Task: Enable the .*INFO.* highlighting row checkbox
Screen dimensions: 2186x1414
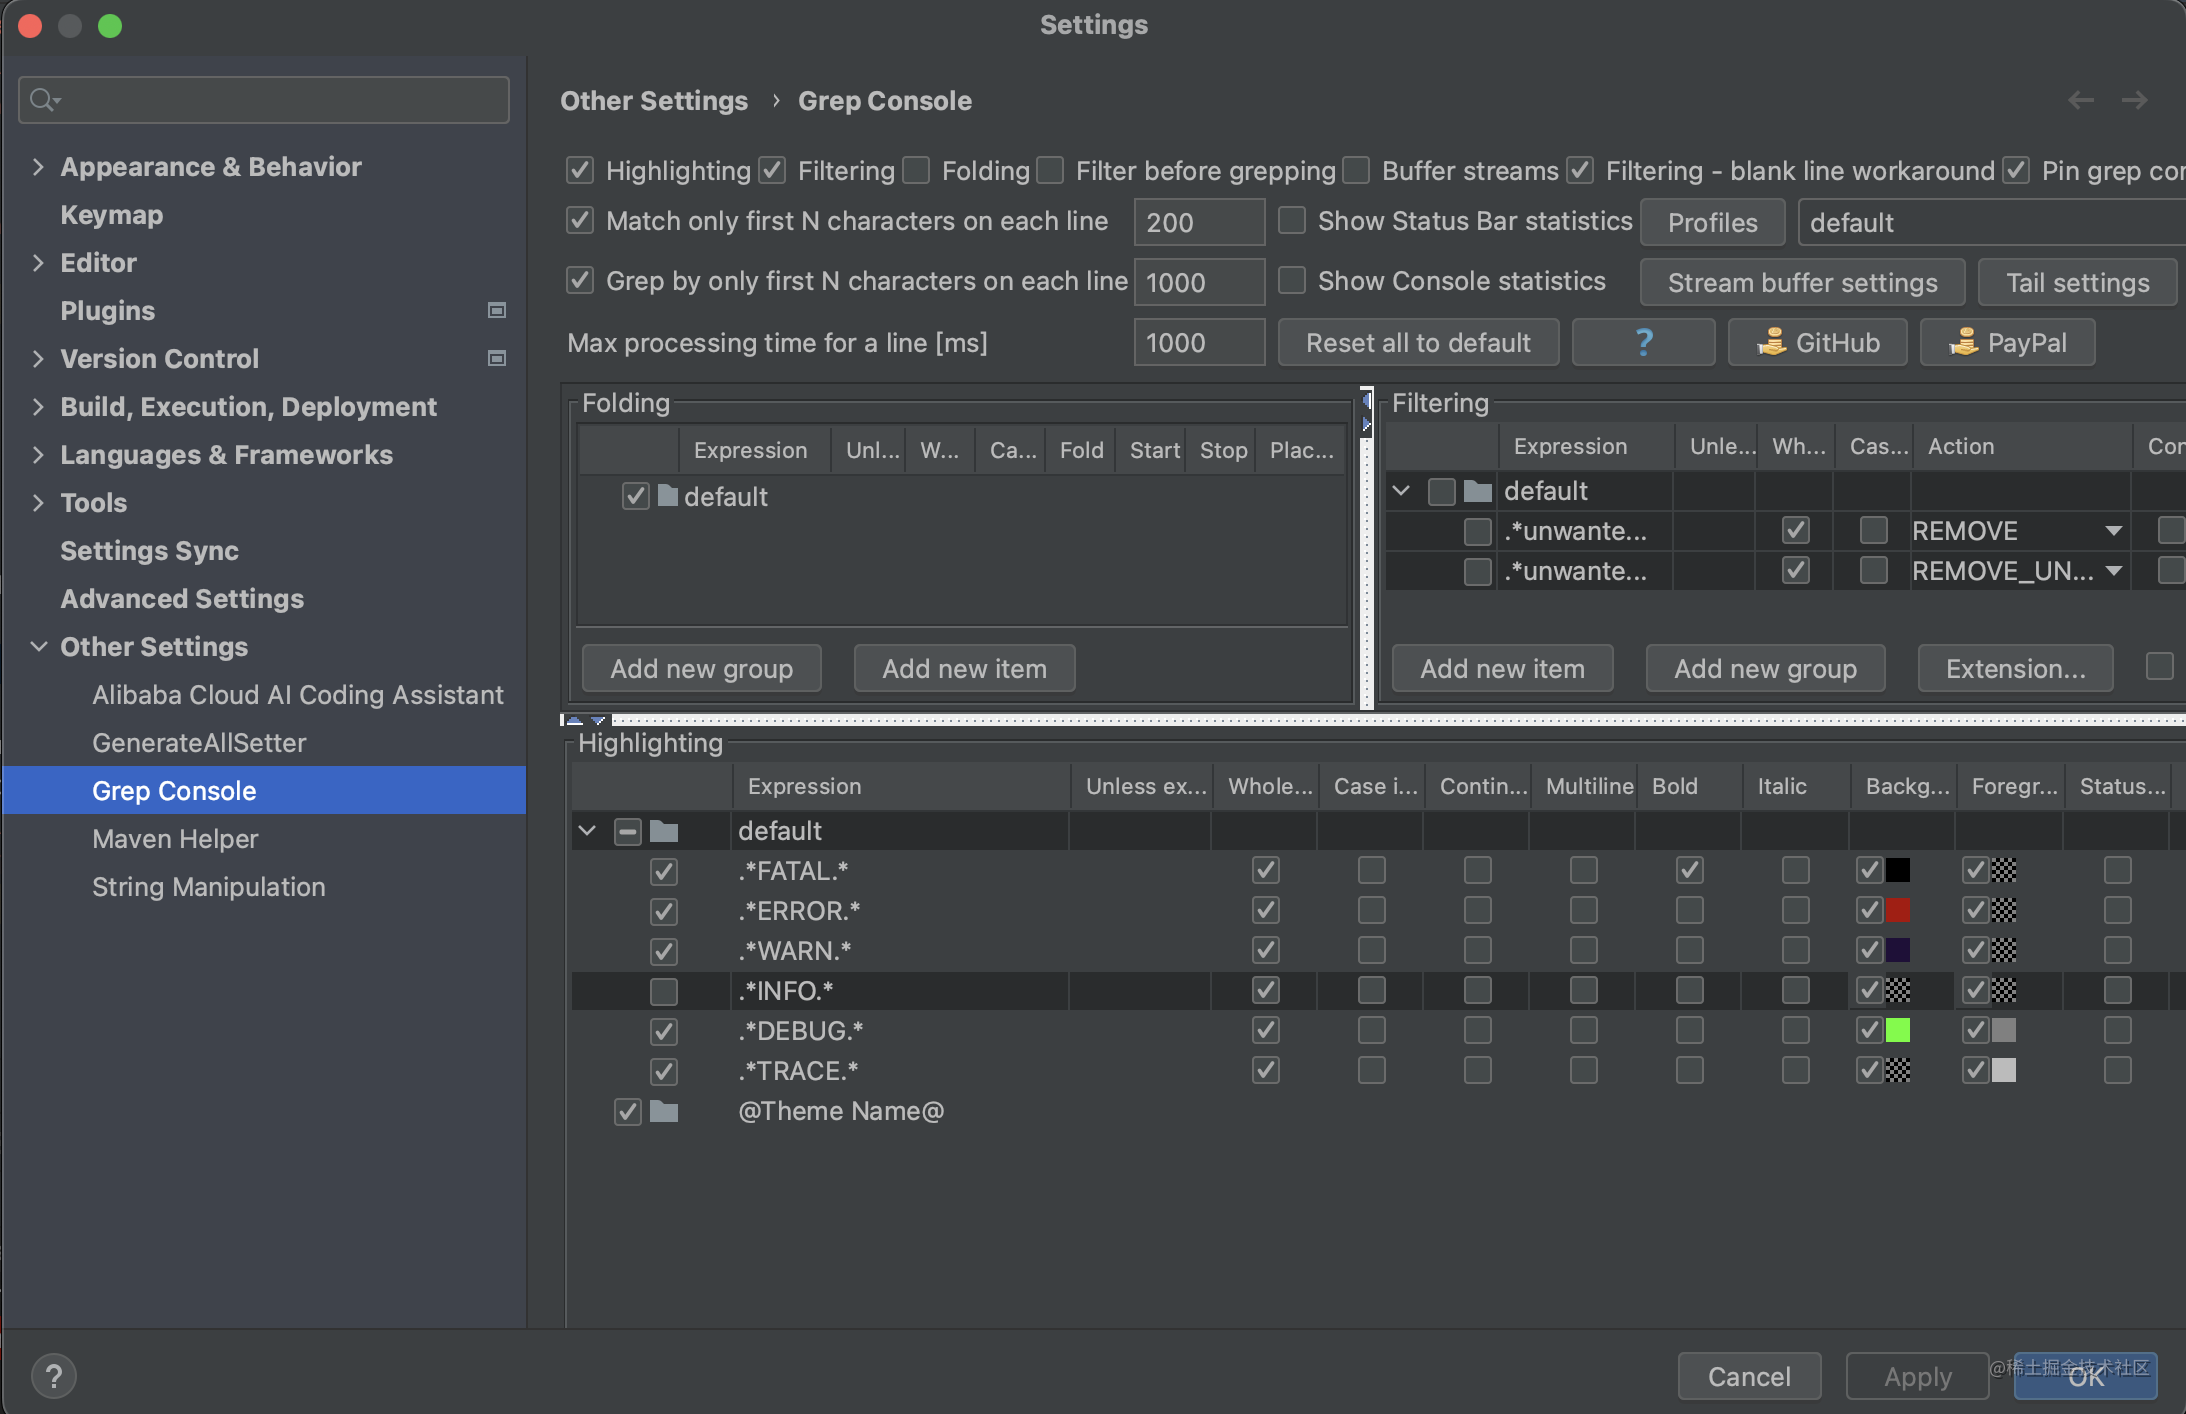Action: pos(664,991)
